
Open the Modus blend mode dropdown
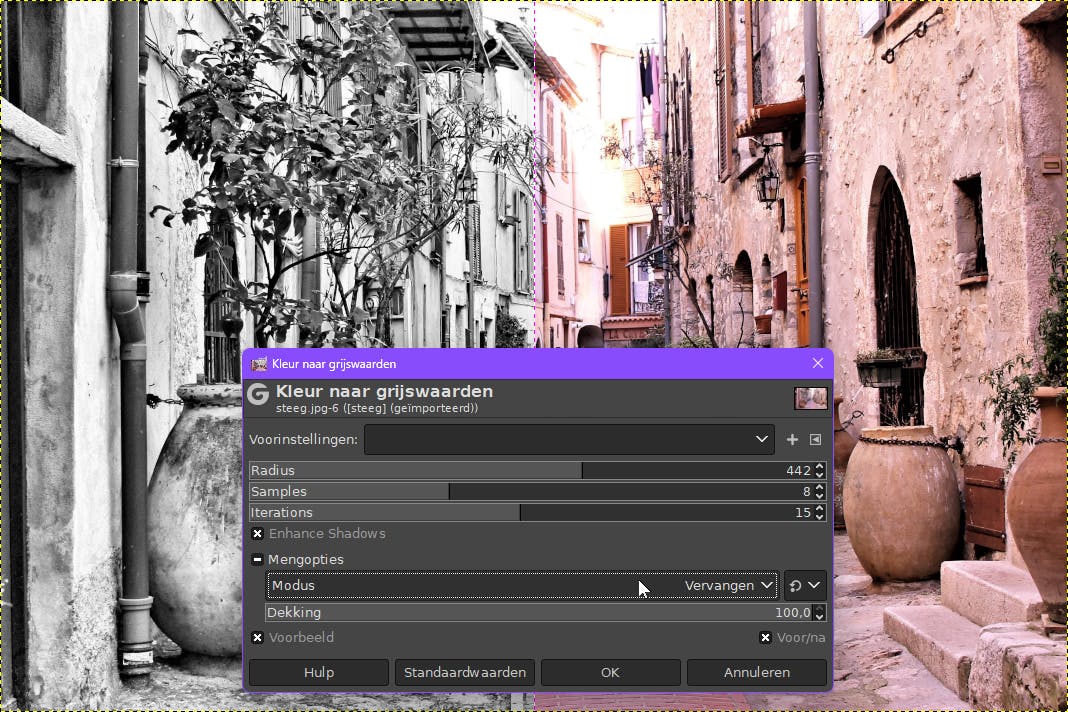coord(522,585)
